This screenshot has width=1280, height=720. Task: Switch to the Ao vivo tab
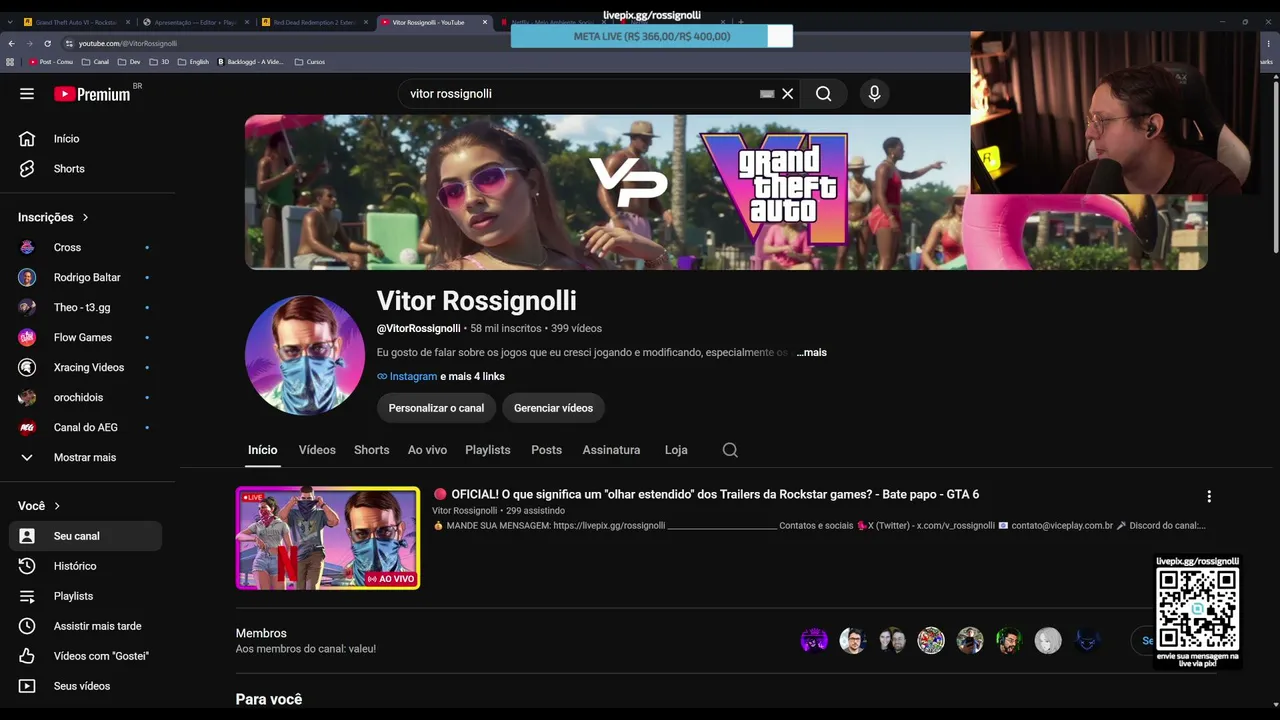[427, 450]
